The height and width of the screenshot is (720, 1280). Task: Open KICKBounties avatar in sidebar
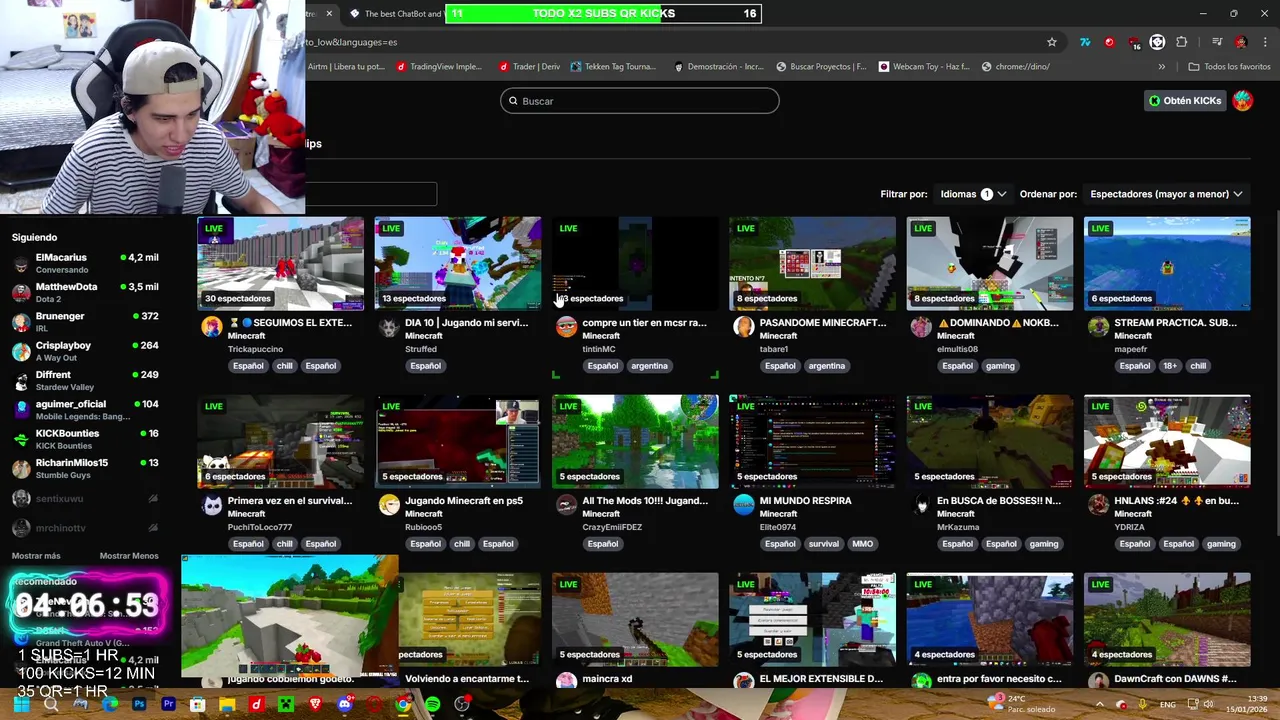tap(21, 439)
